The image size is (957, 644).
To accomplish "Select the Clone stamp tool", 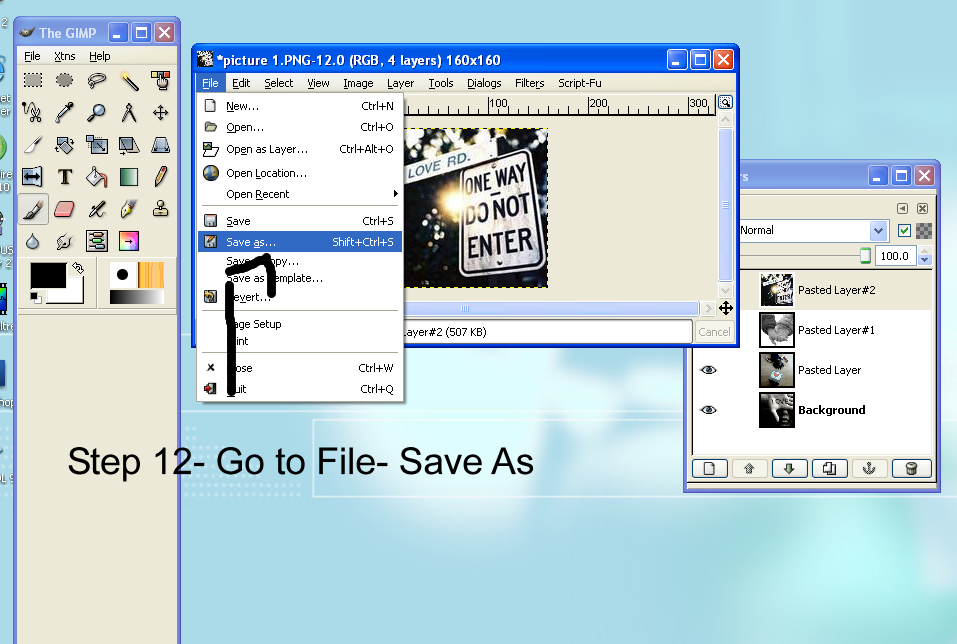I will point(161,209).
